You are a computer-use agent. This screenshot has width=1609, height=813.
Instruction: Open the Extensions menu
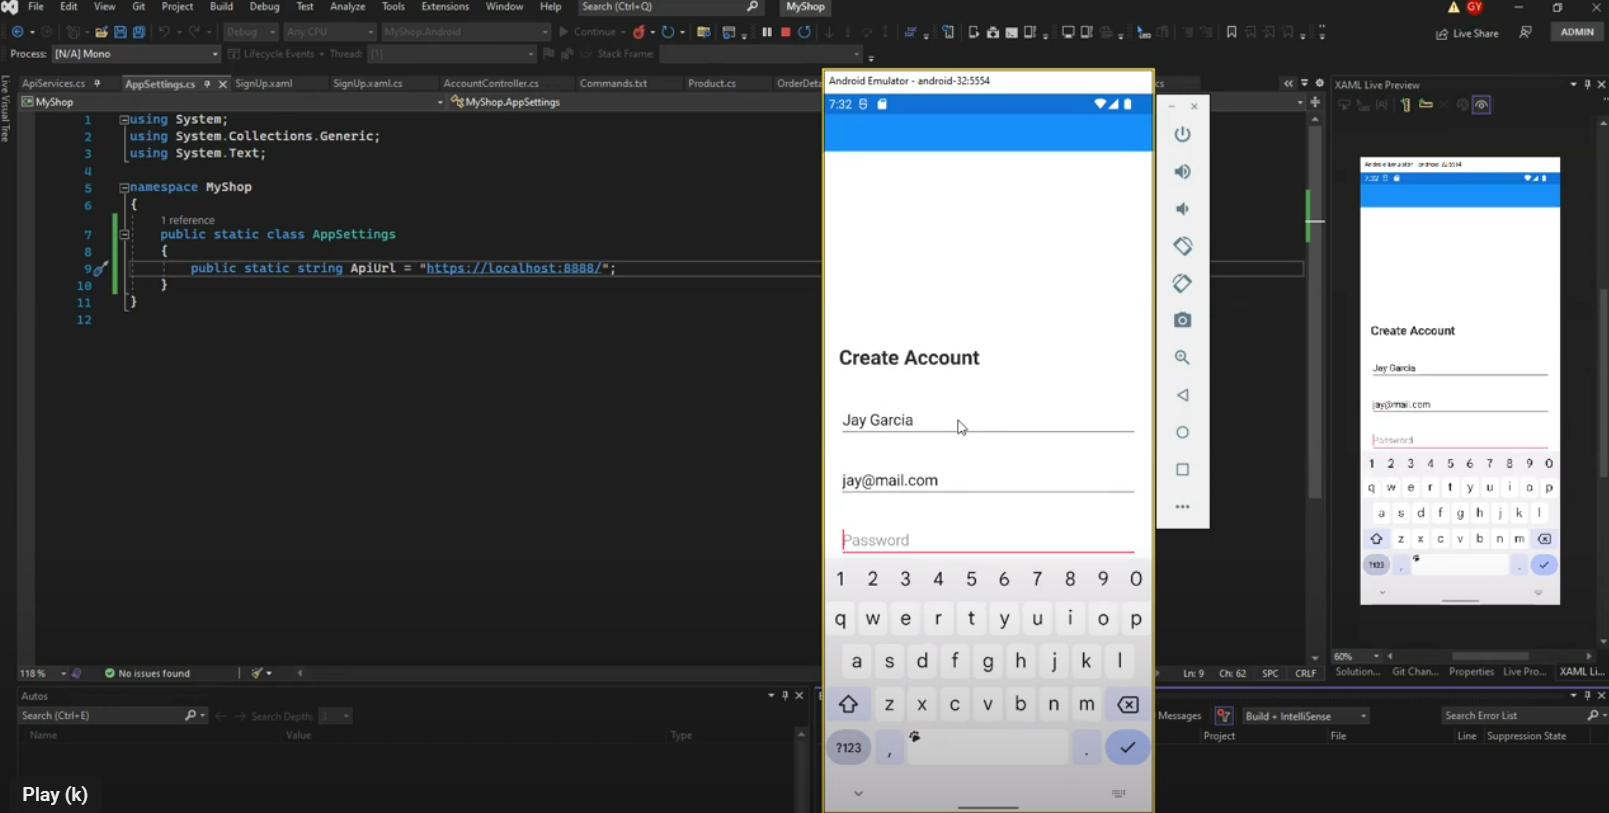[445, 7]
